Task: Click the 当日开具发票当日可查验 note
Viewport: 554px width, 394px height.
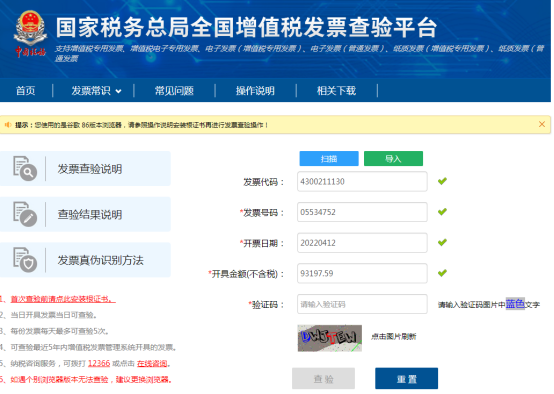Action: click(53, 315)
